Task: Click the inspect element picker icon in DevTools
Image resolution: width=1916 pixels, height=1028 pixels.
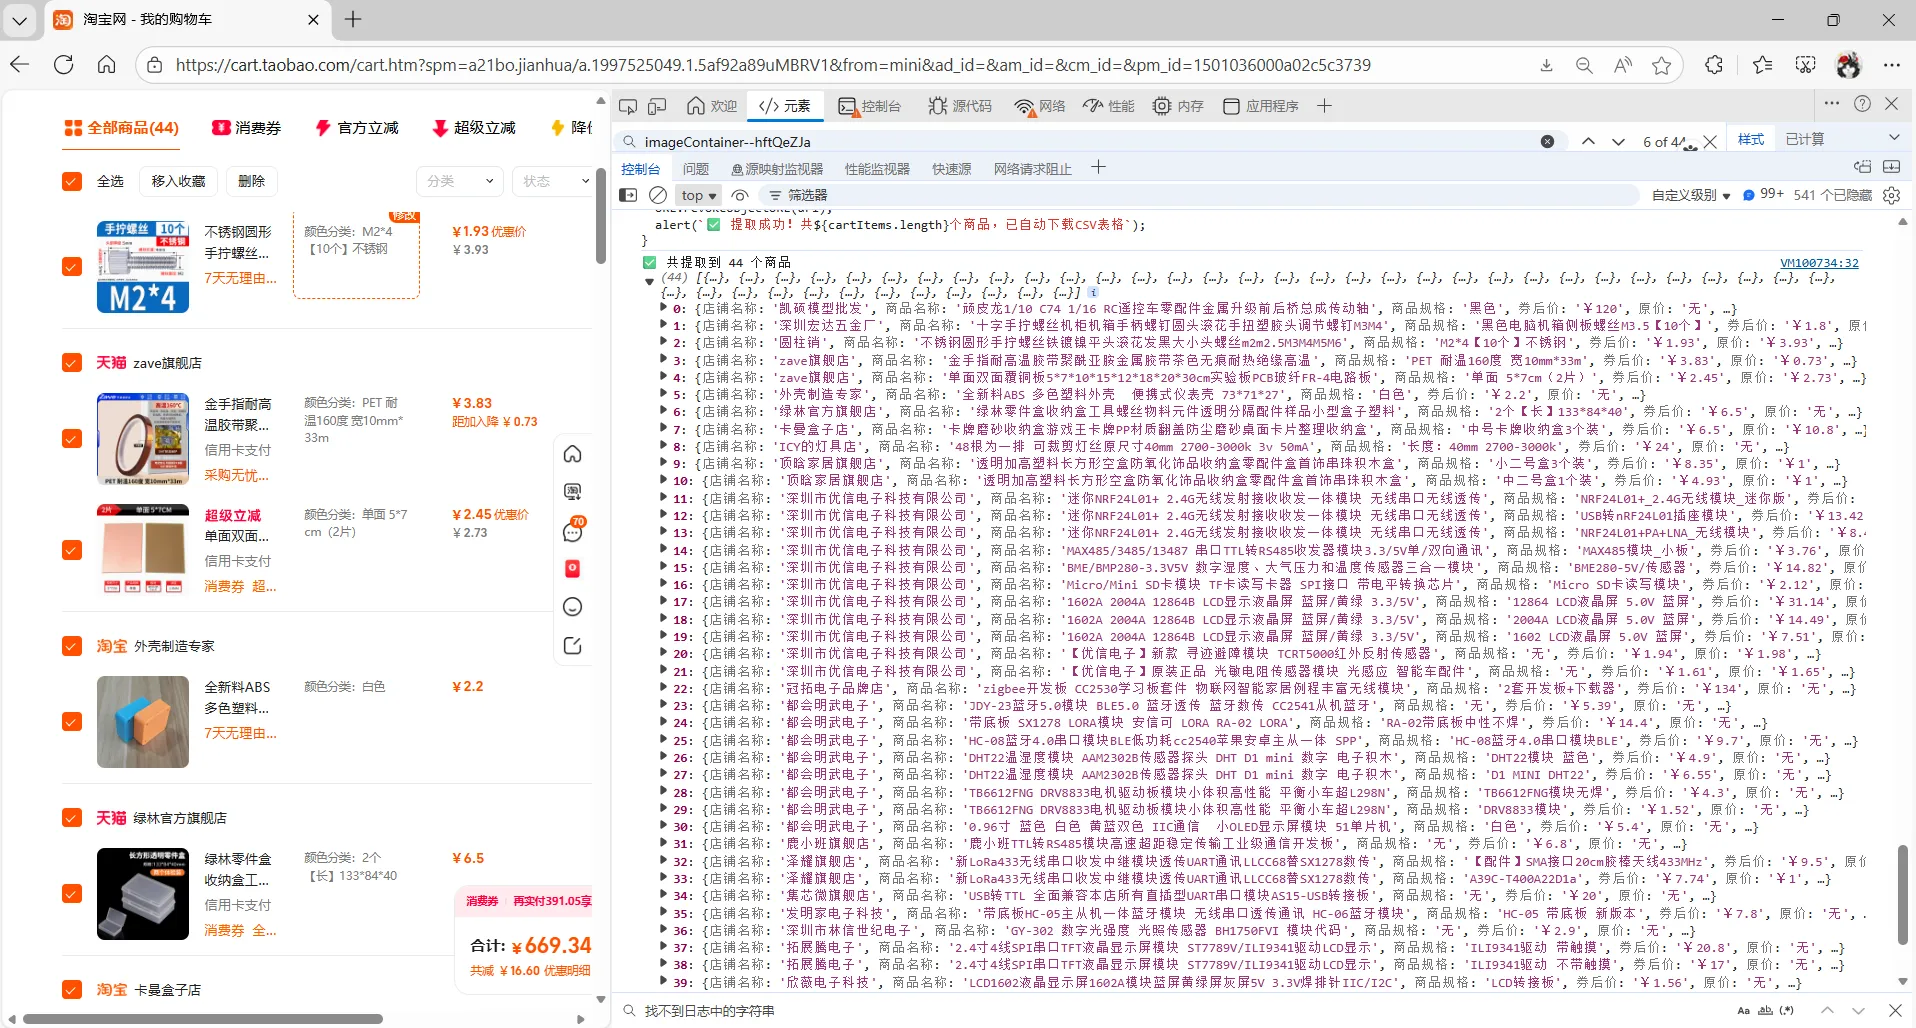Action: click(x=628, y=106)
